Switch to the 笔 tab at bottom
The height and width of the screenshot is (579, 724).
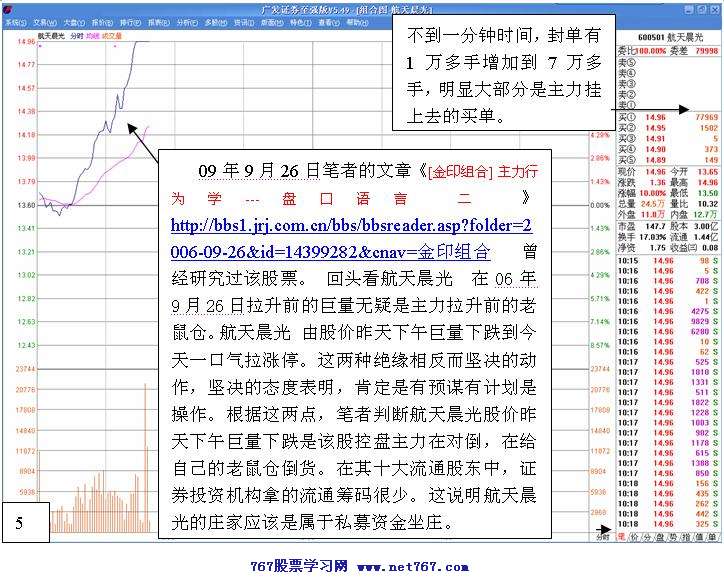(x=621, y=537)
